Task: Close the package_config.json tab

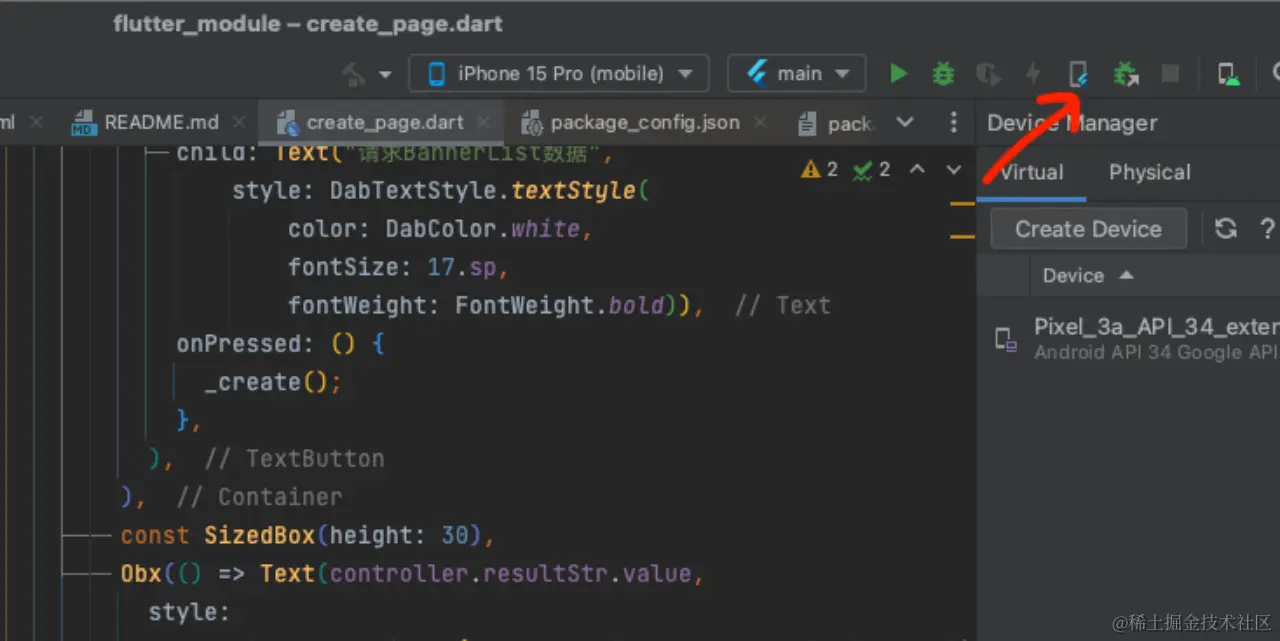Action: pyautogui.click(x=760, y=122)
